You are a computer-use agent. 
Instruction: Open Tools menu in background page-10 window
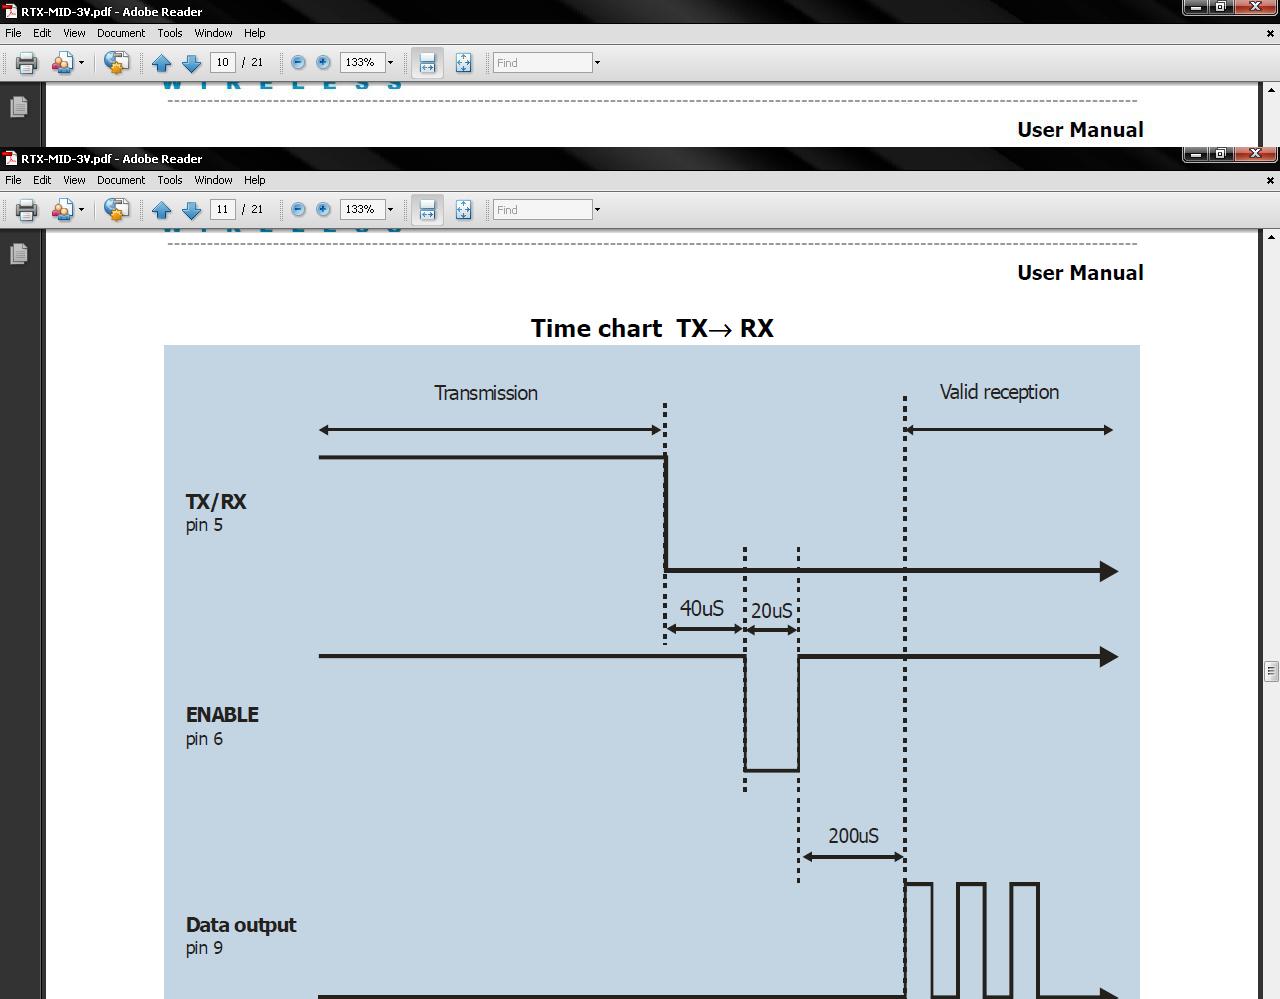[x=169, y=33]
